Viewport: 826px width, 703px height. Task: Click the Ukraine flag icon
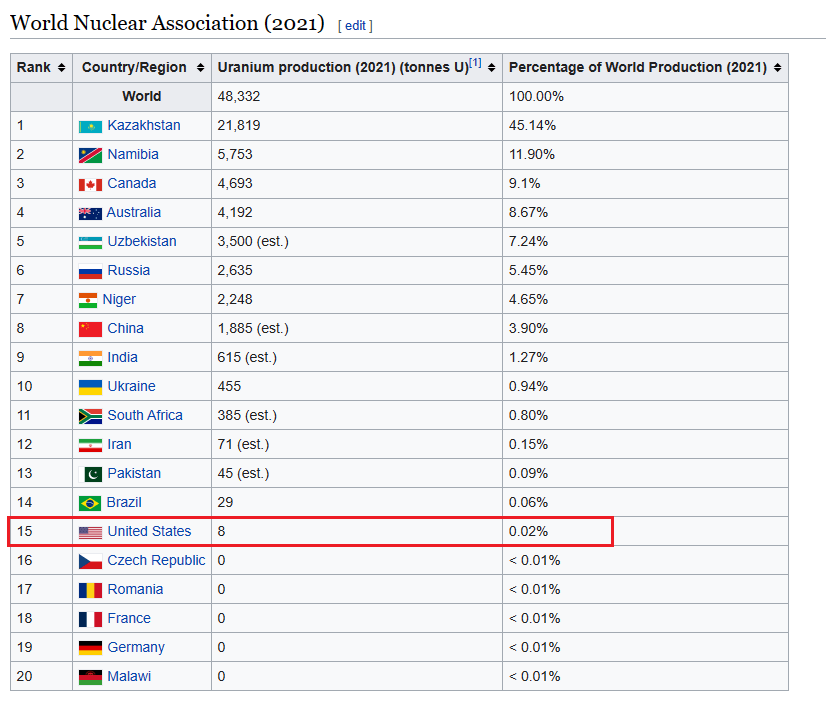point(90,387)
